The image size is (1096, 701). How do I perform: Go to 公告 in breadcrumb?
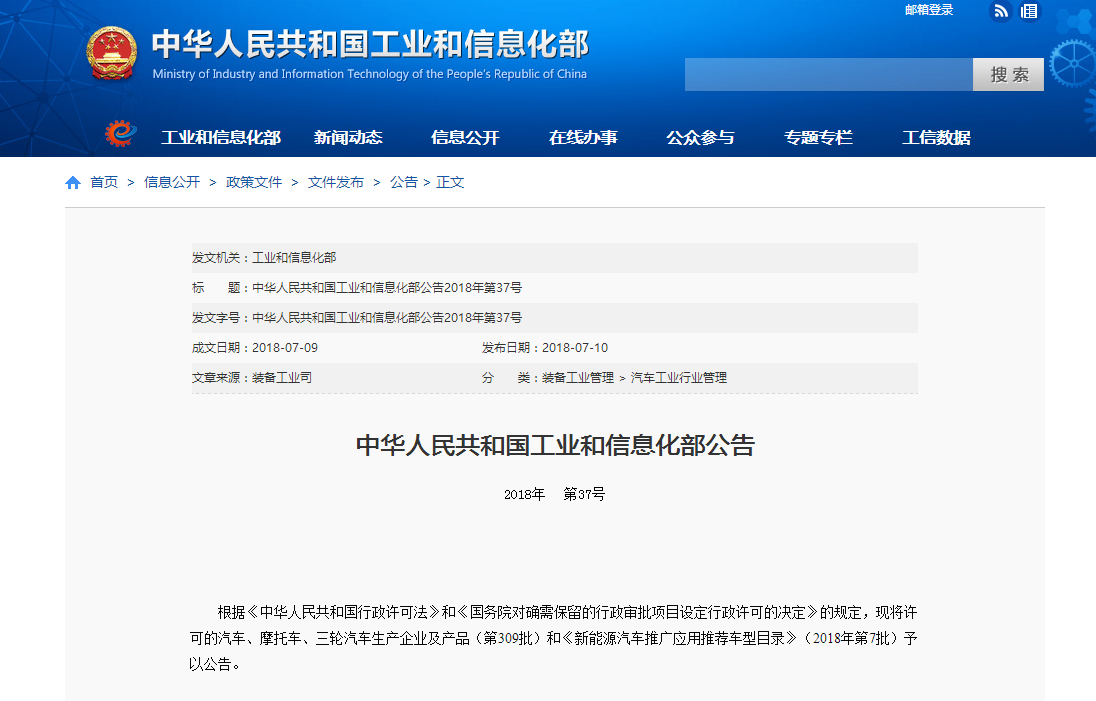coord(403,182)
